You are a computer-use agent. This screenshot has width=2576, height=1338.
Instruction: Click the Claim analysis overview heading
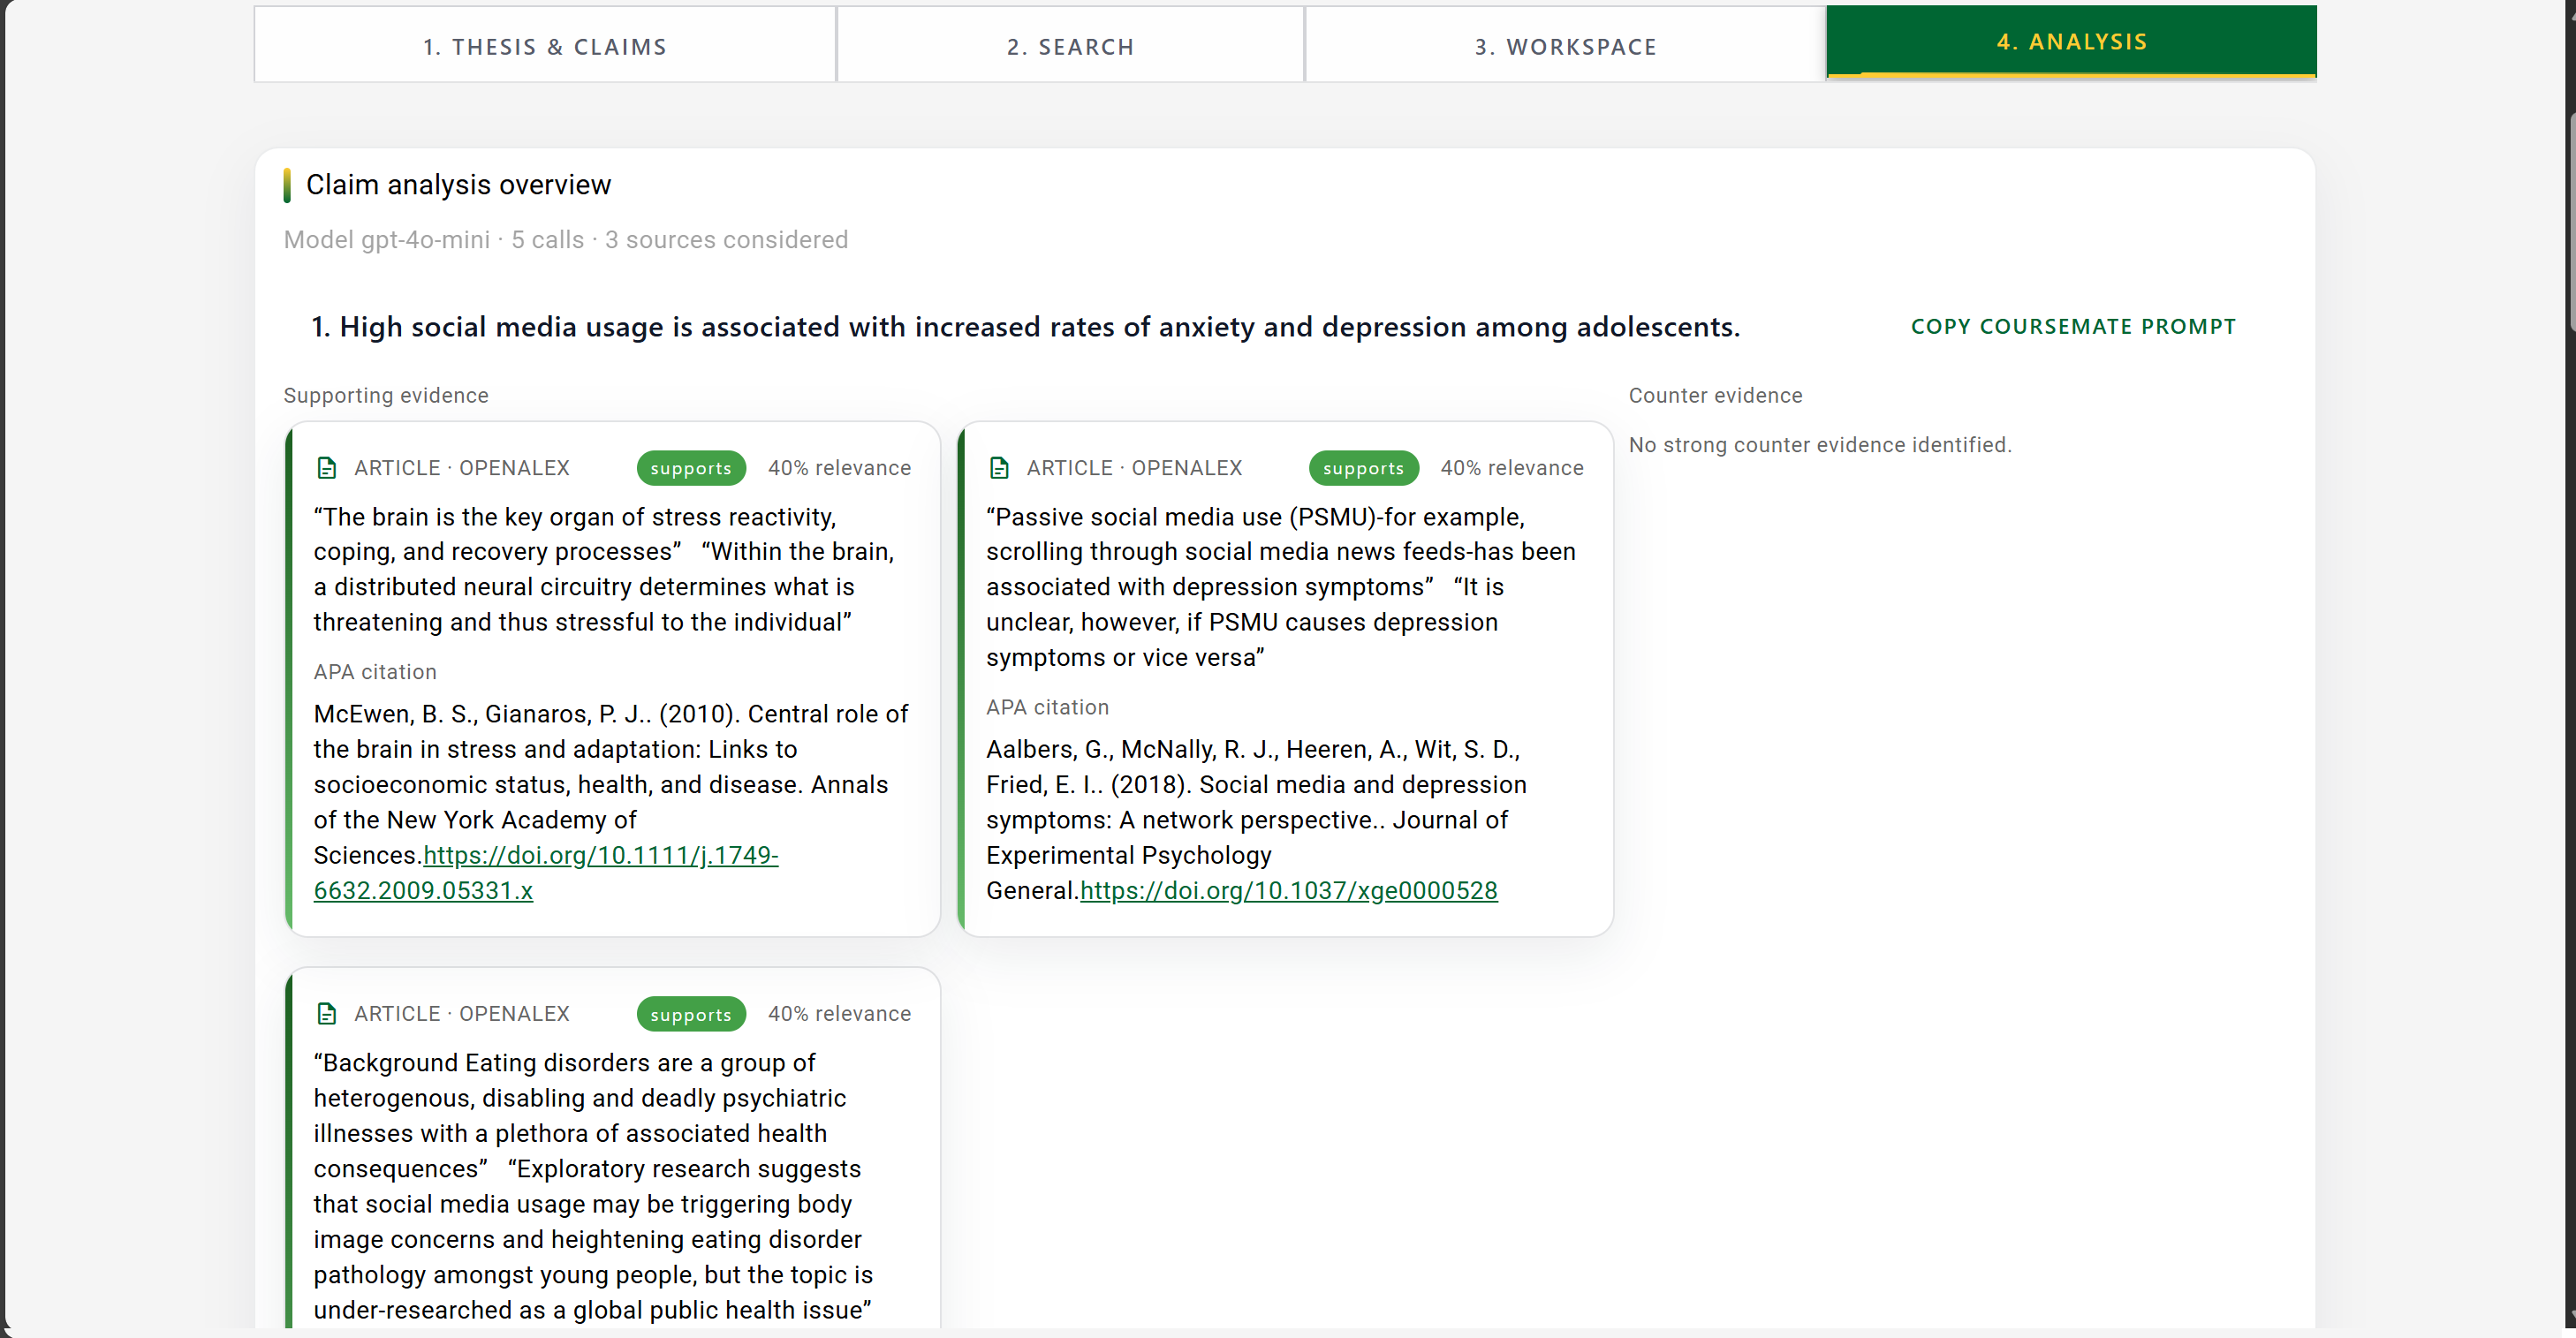pos(458,185)
